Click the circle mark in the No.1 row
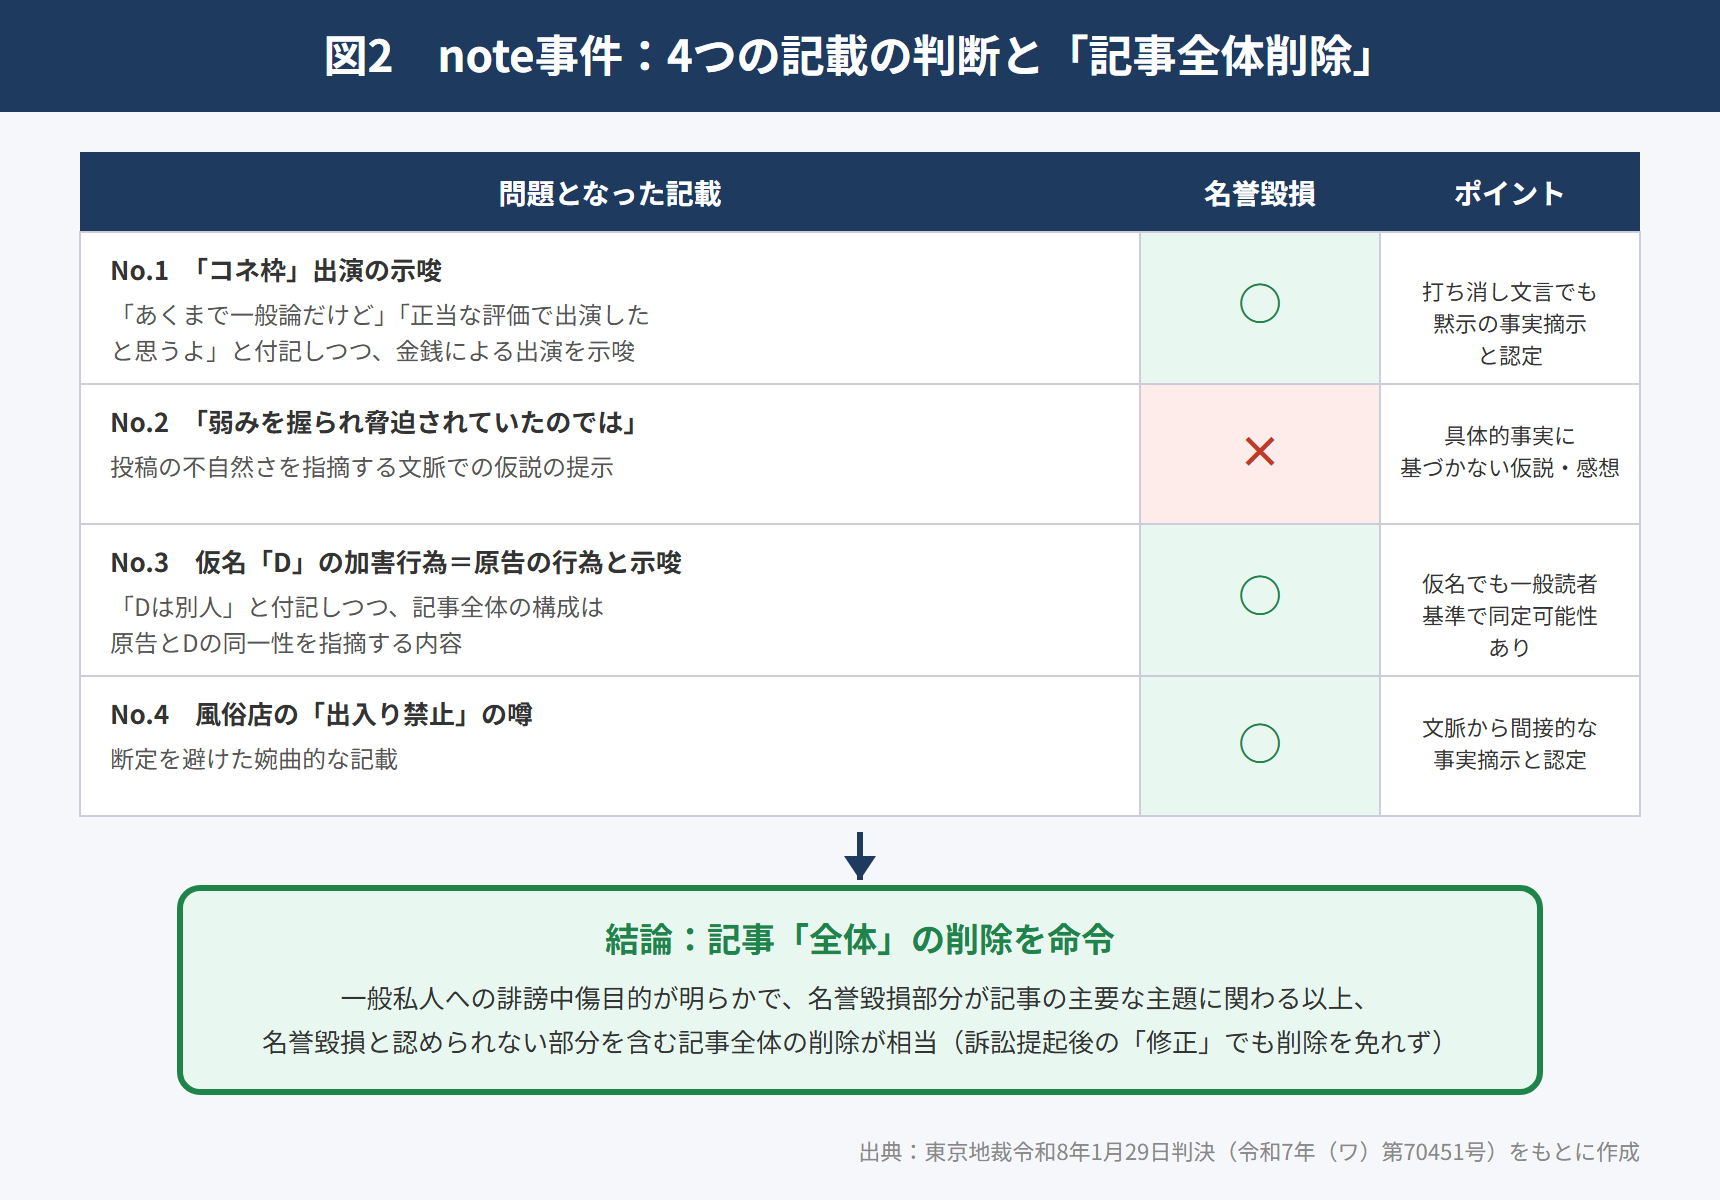1720x1200 pixels. coord(1260,303)
